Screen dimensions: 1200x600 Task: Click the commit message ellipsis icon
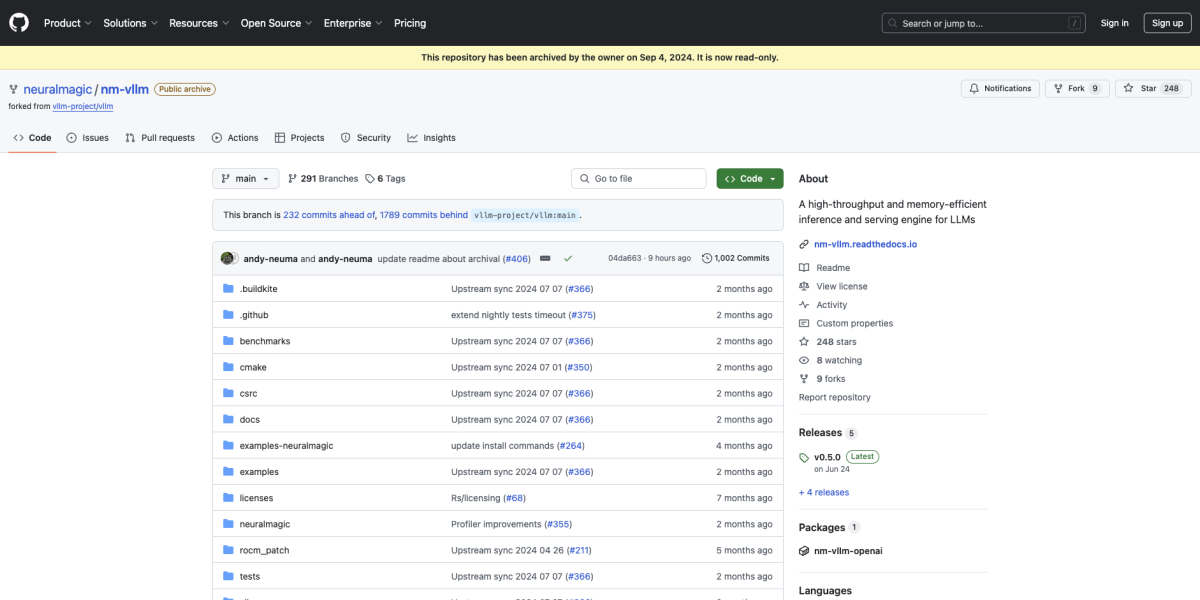click(x=545, y=258)
